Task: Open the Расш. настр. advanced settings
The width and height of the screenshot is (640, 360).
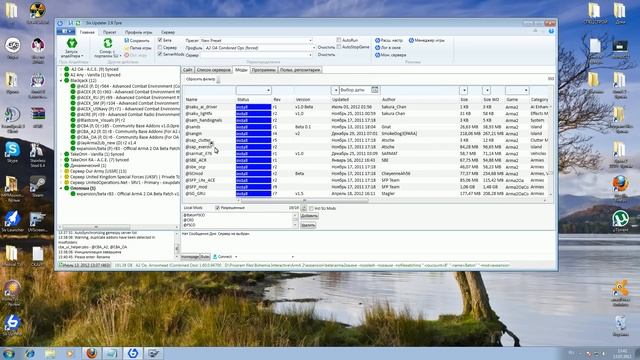Action: (389, 40)
